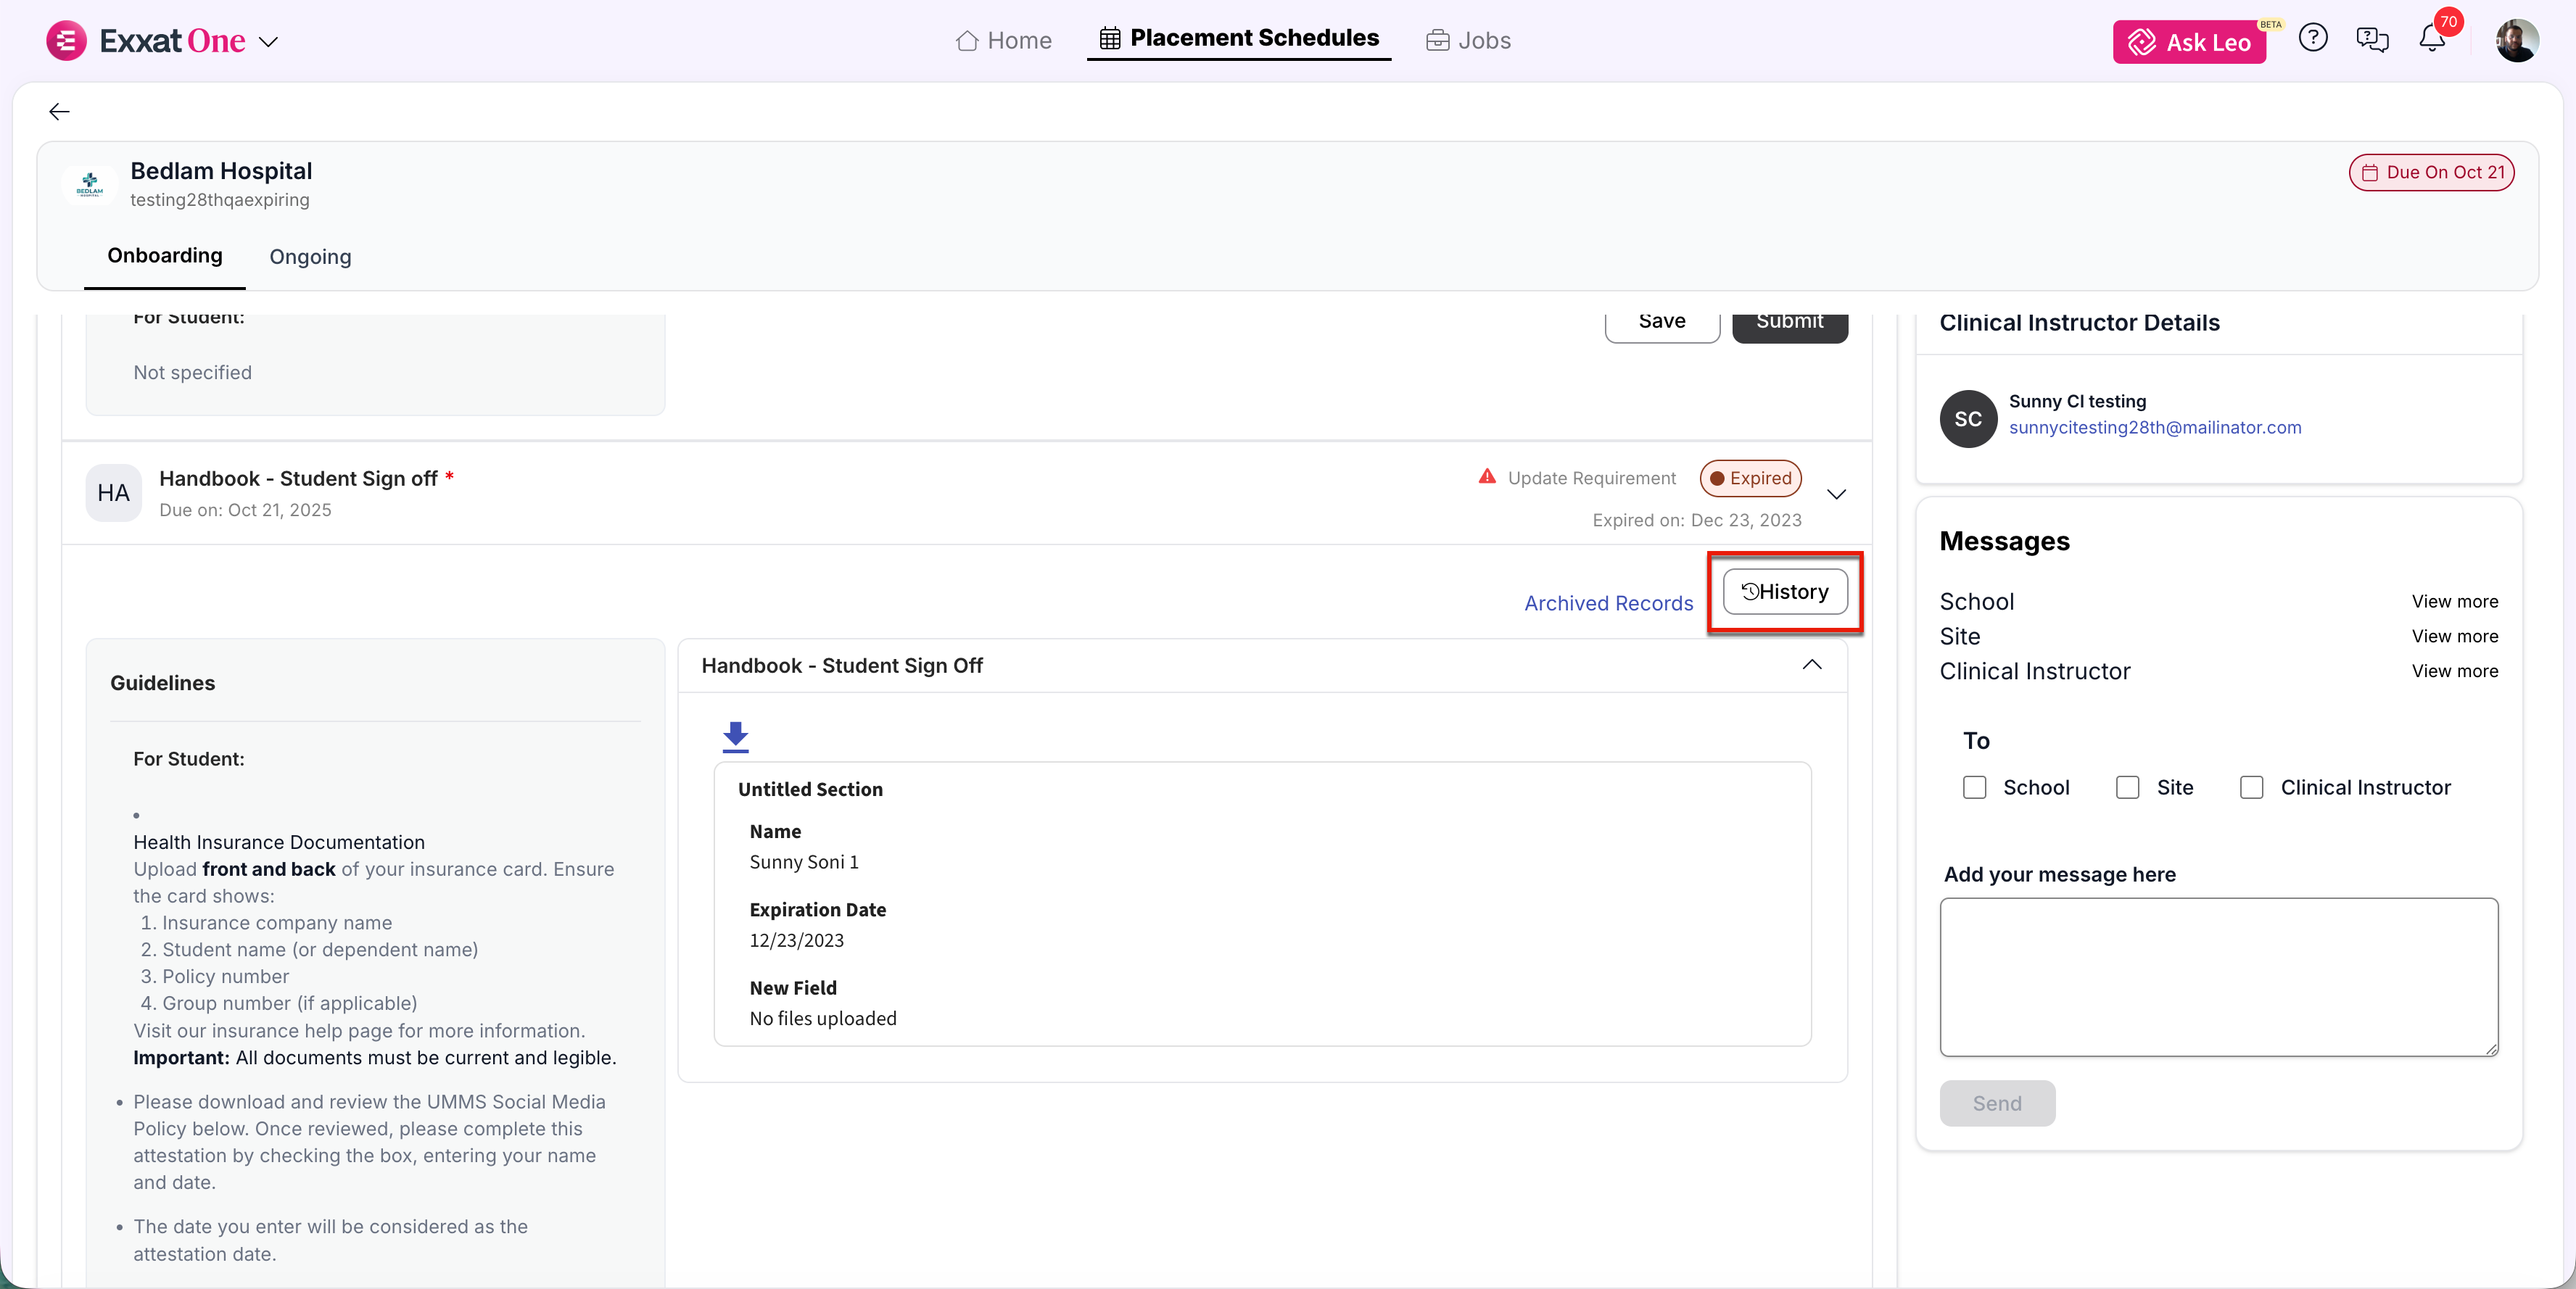Open the help question mark icon
This screenshot has width=2576, height=1289.
2312,38
